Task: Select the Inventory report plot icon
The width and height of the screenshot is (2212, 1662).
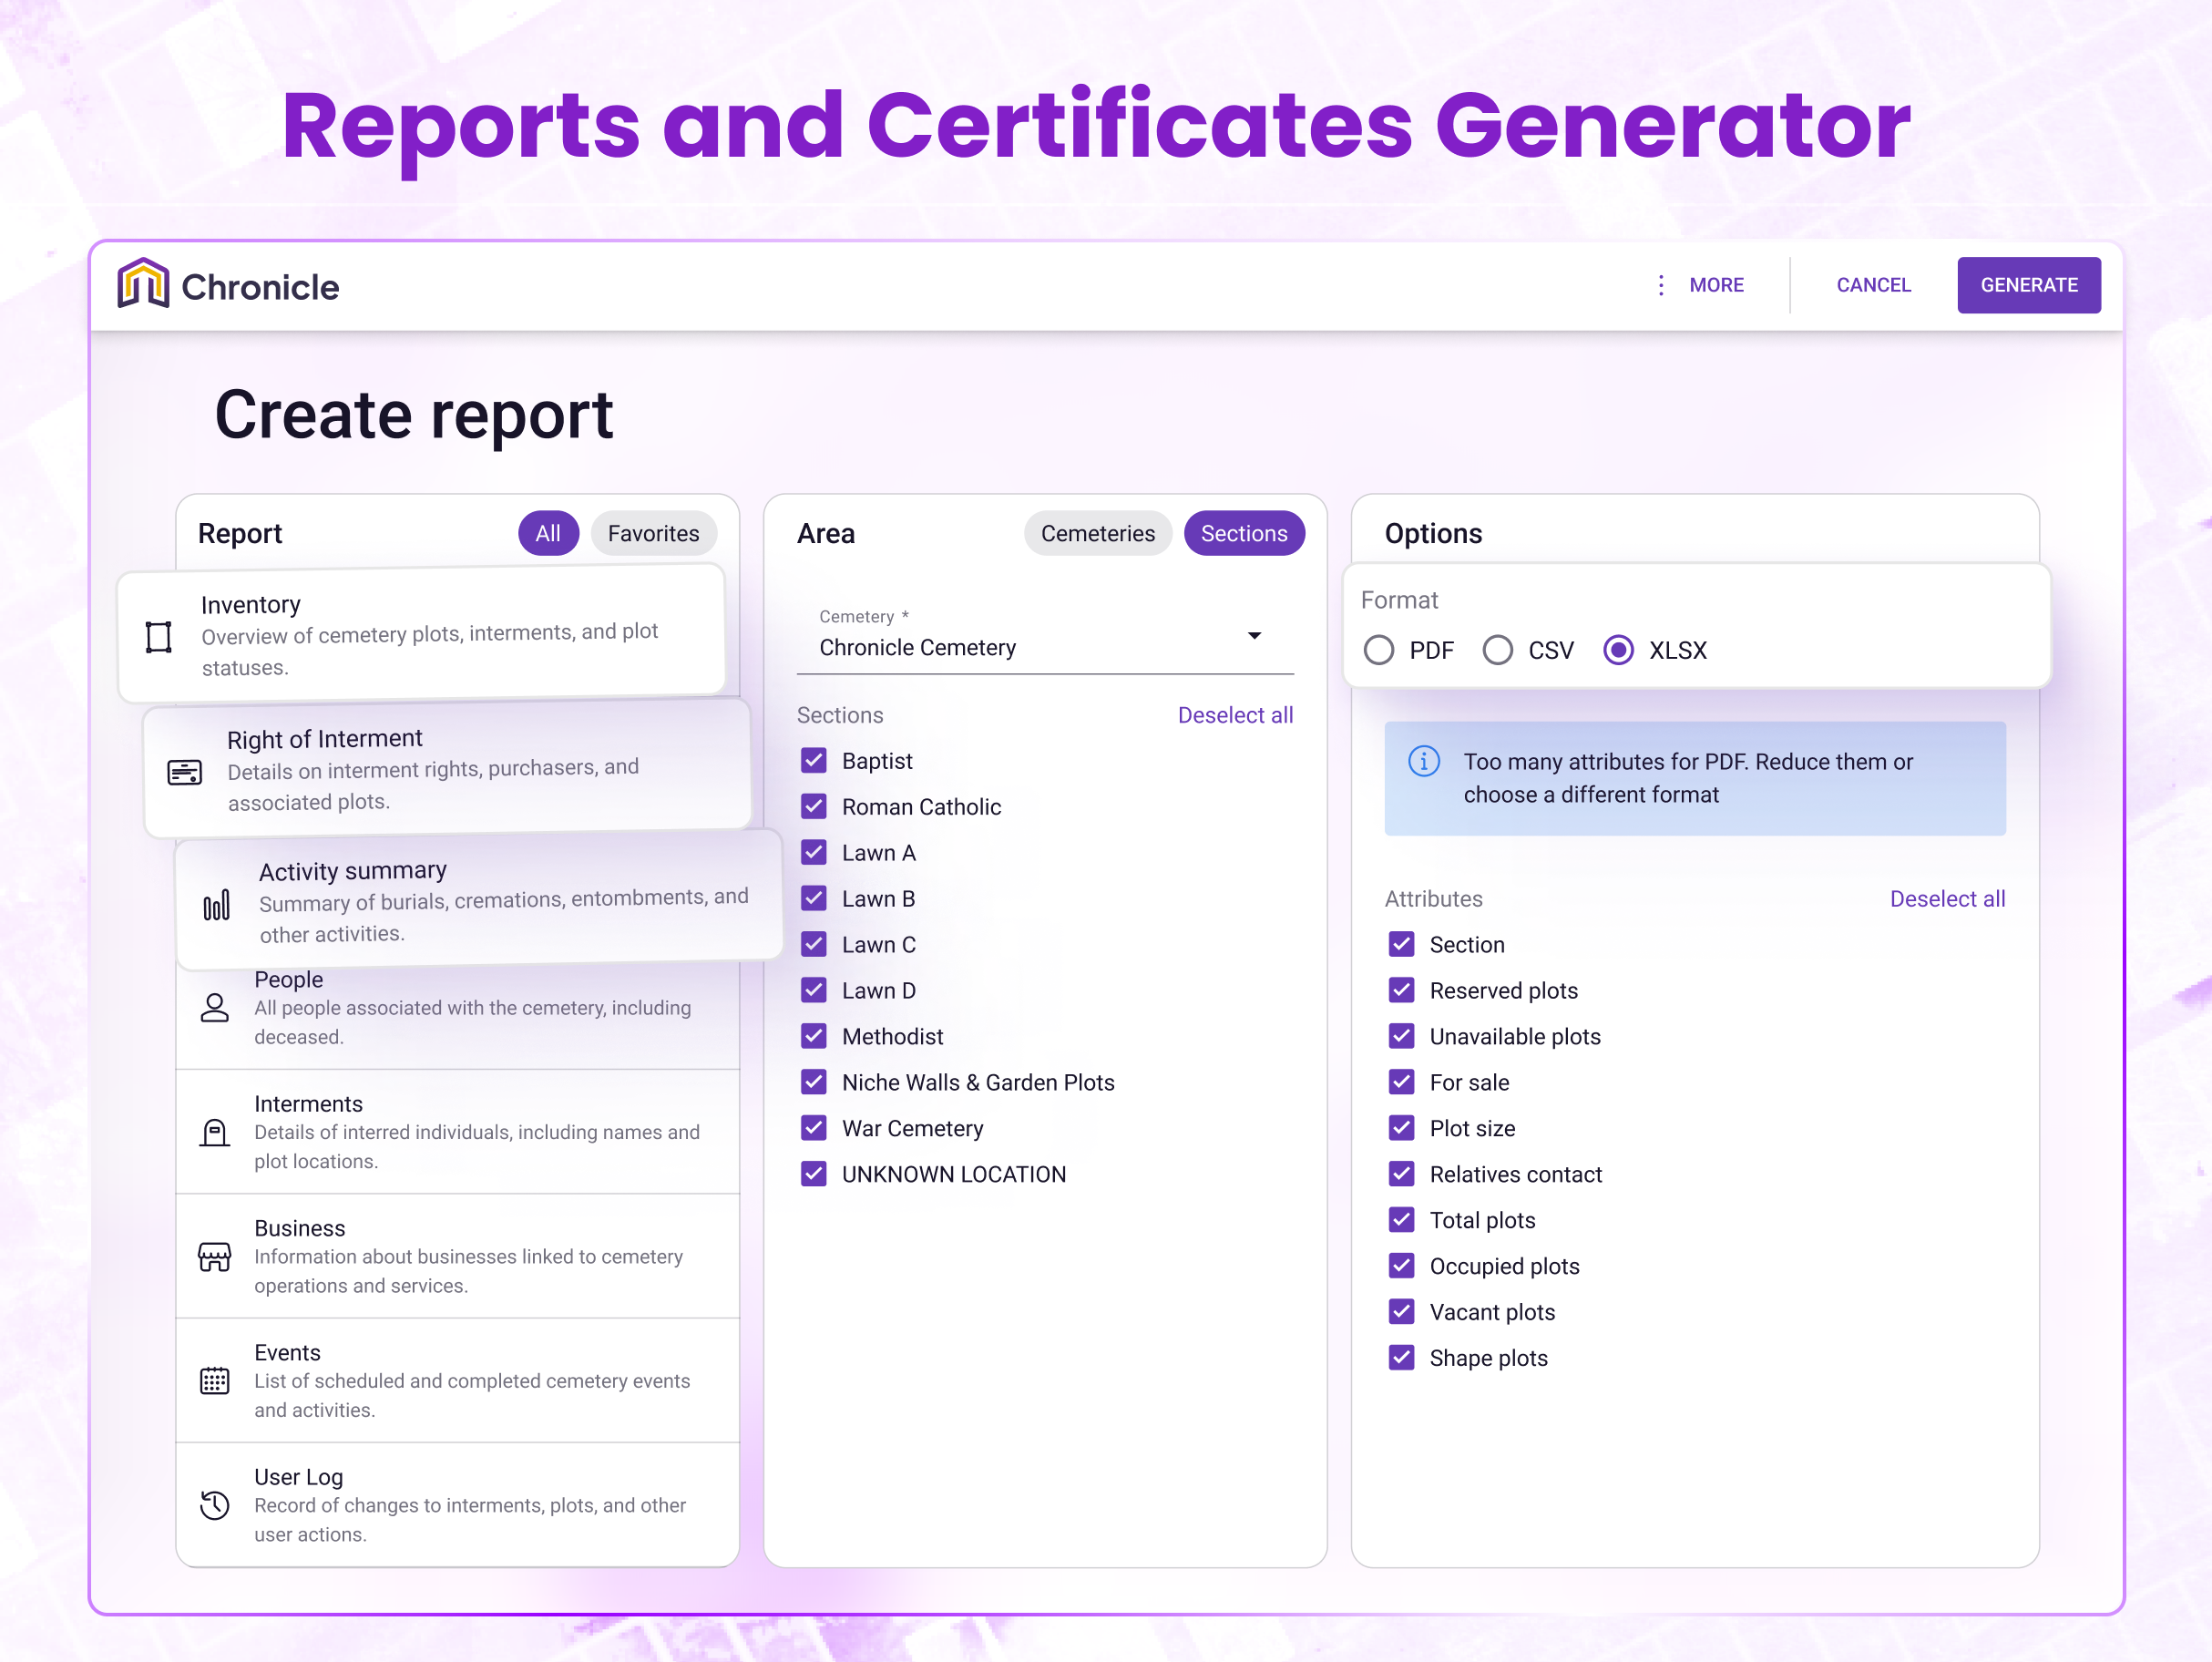Action: [x=159, y=636]
